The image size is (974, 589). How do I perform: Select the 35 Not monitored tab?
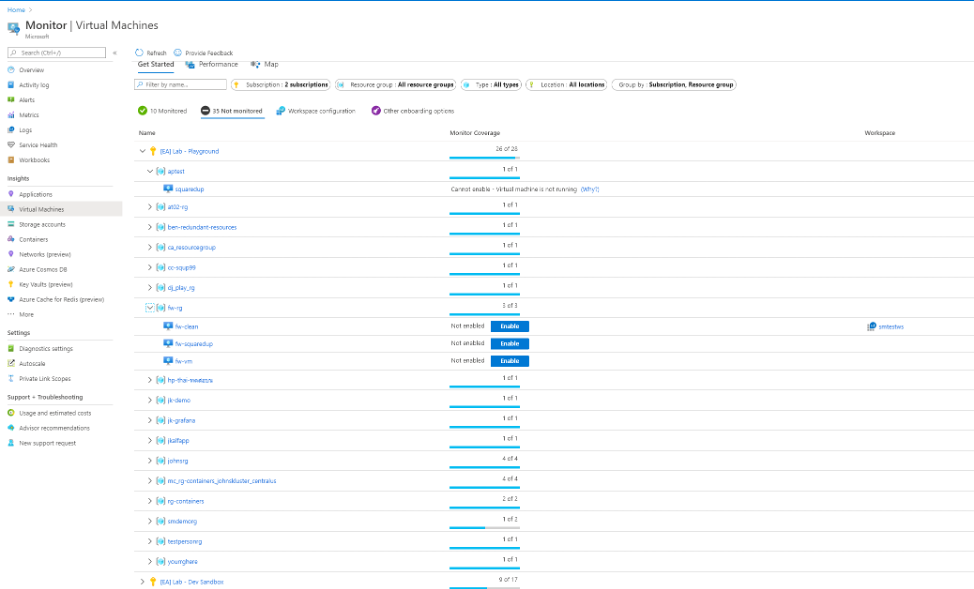tap(232, 111)
